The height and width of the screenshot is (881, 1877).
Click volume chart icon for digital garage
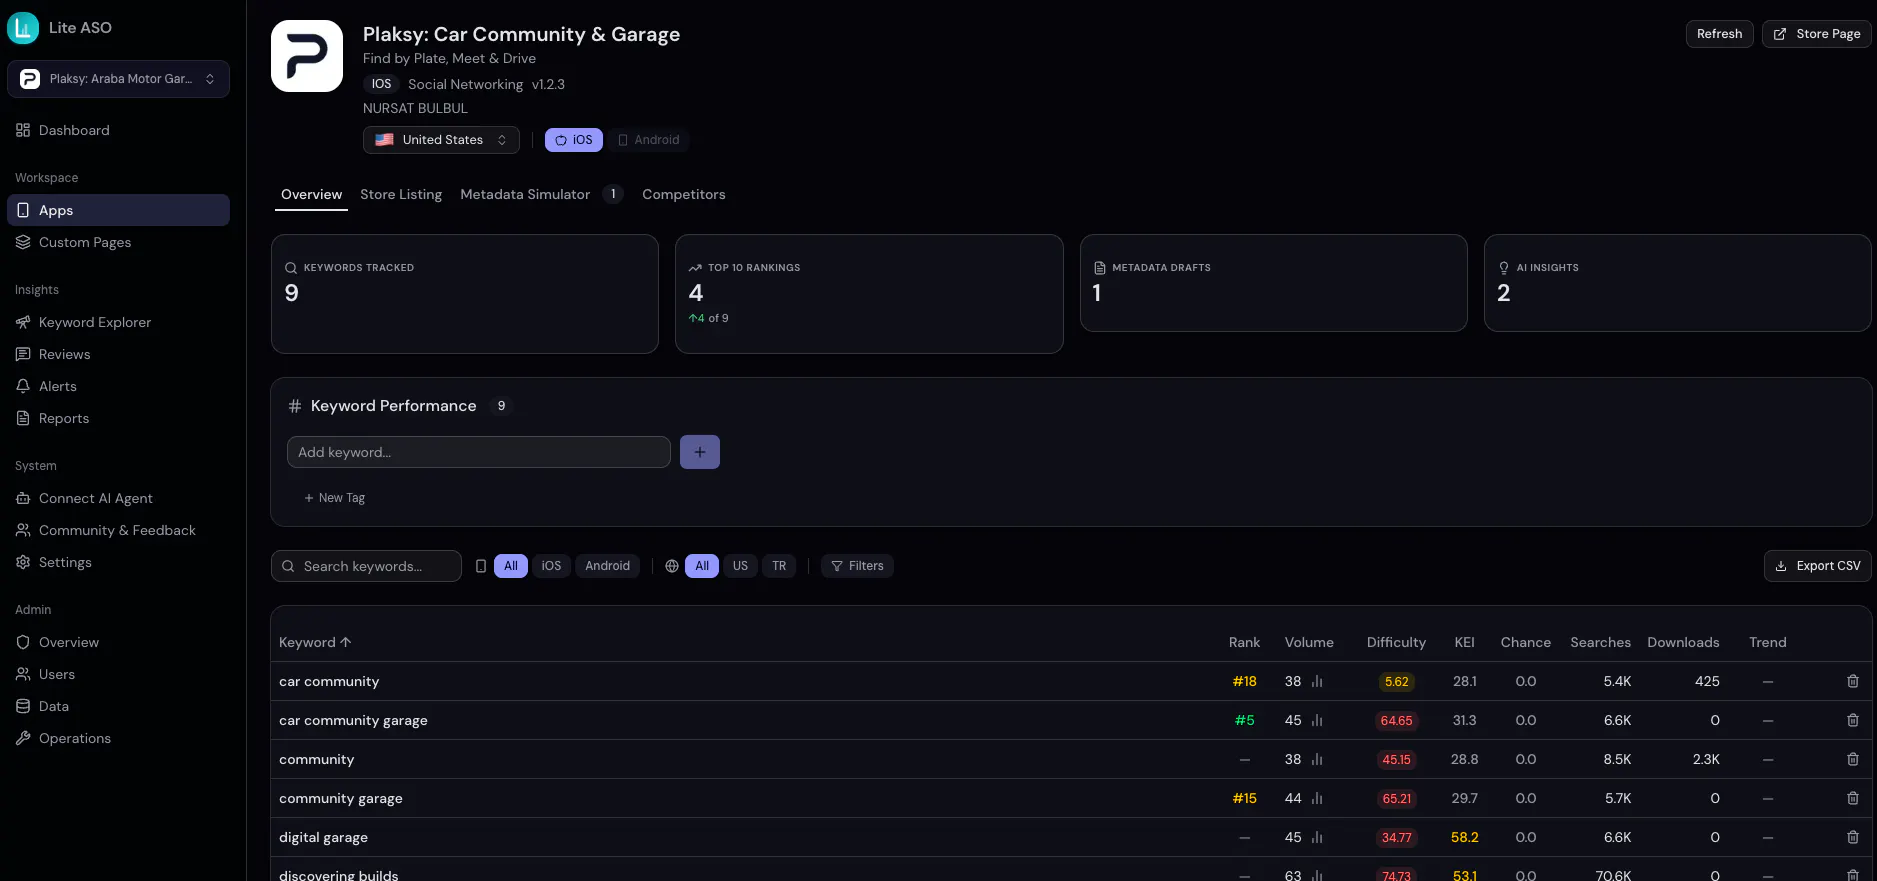coord(1317,837)
